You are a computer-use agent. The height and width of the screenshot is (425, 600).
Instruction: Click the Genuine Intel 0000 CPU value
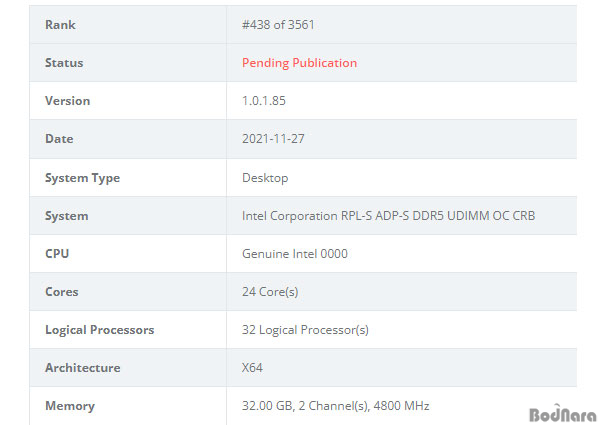click(295, 254)
